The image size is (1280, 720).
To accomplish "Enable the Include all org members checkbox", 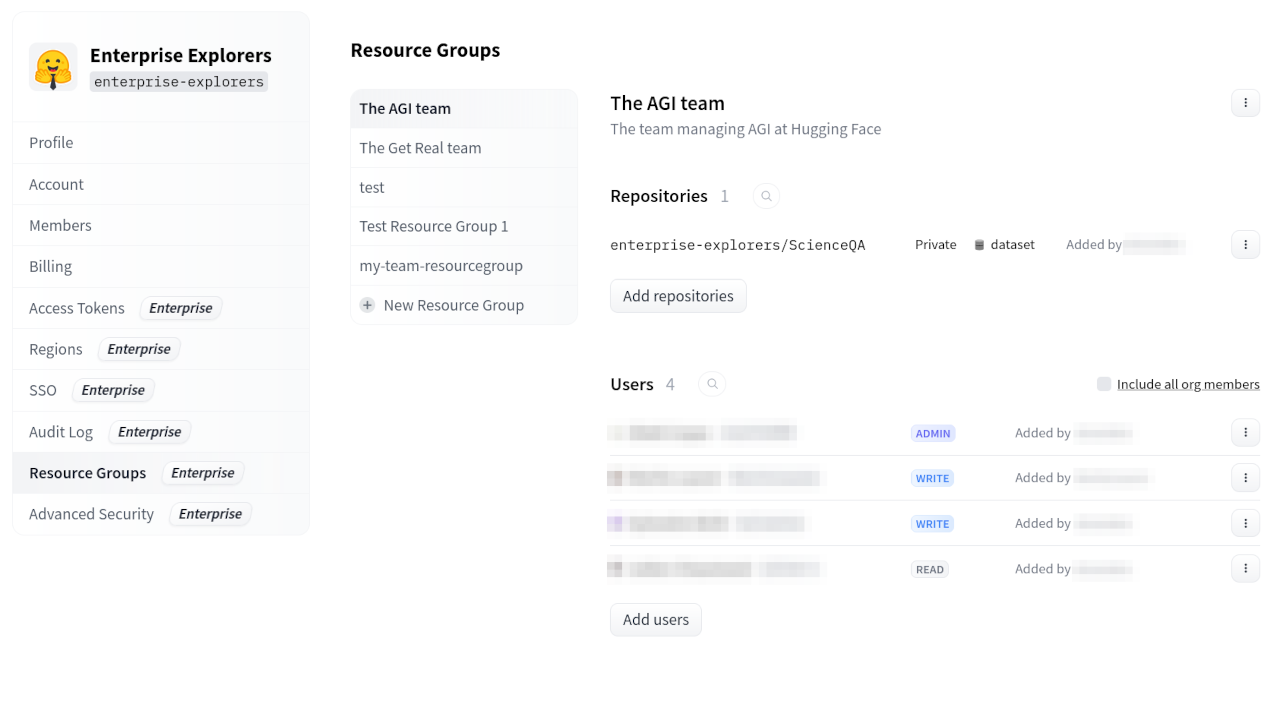I will [1103, 383].
